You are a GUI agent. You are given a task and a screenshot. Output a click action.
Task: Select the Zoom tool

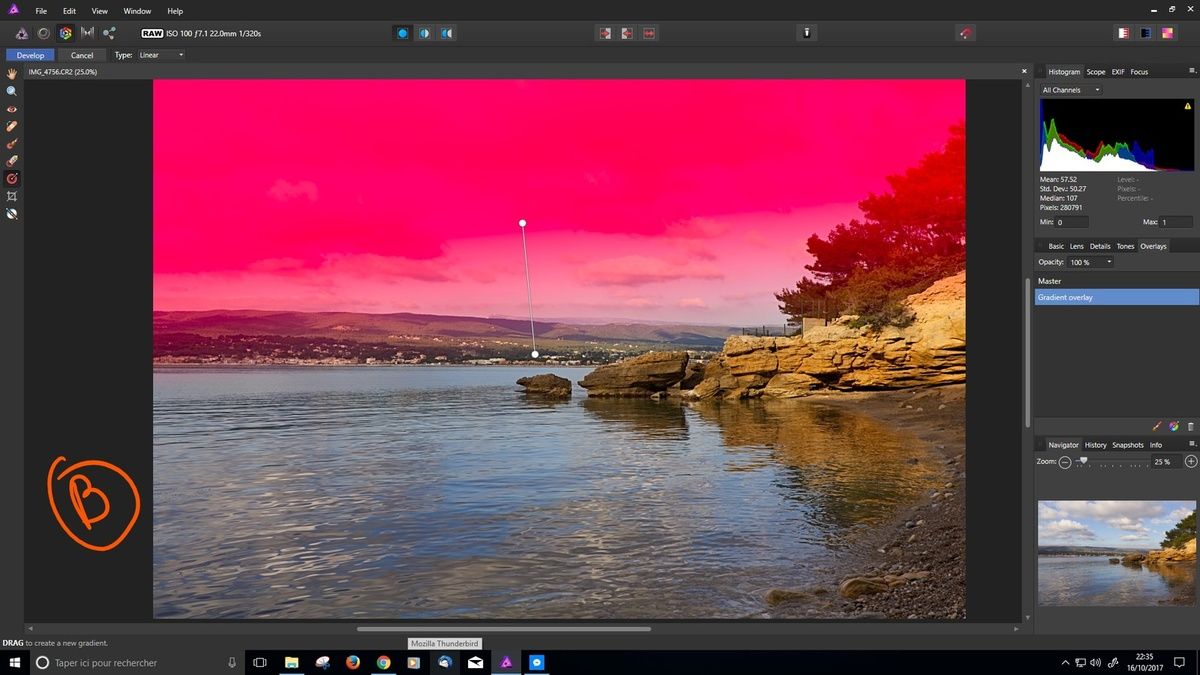(x=12, y=91)
